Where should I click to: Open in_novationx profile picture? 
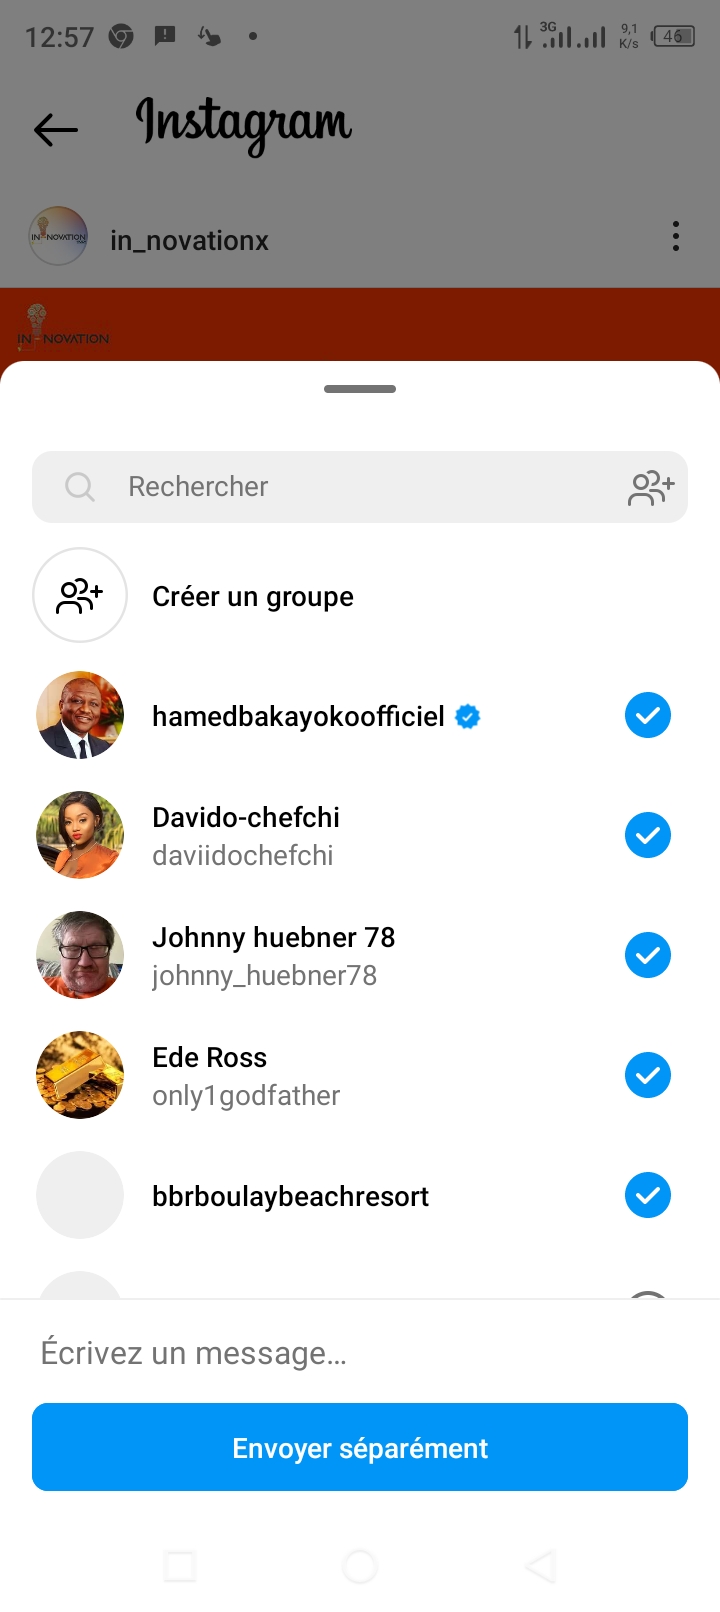pos(58,237)
